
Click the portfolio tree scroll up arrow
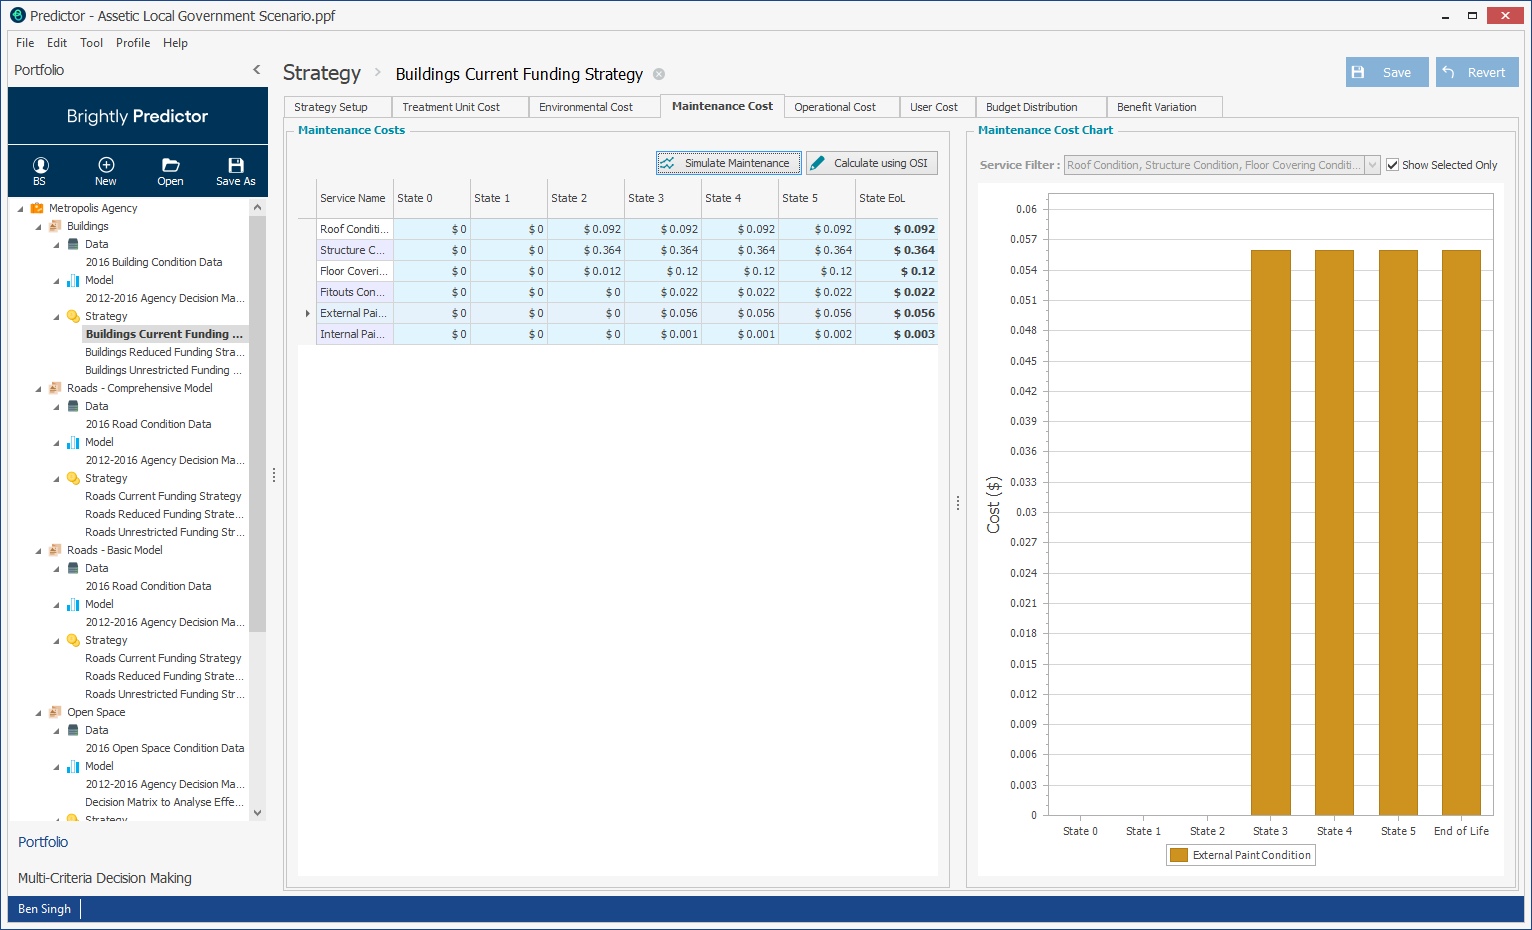click(258, 207)
